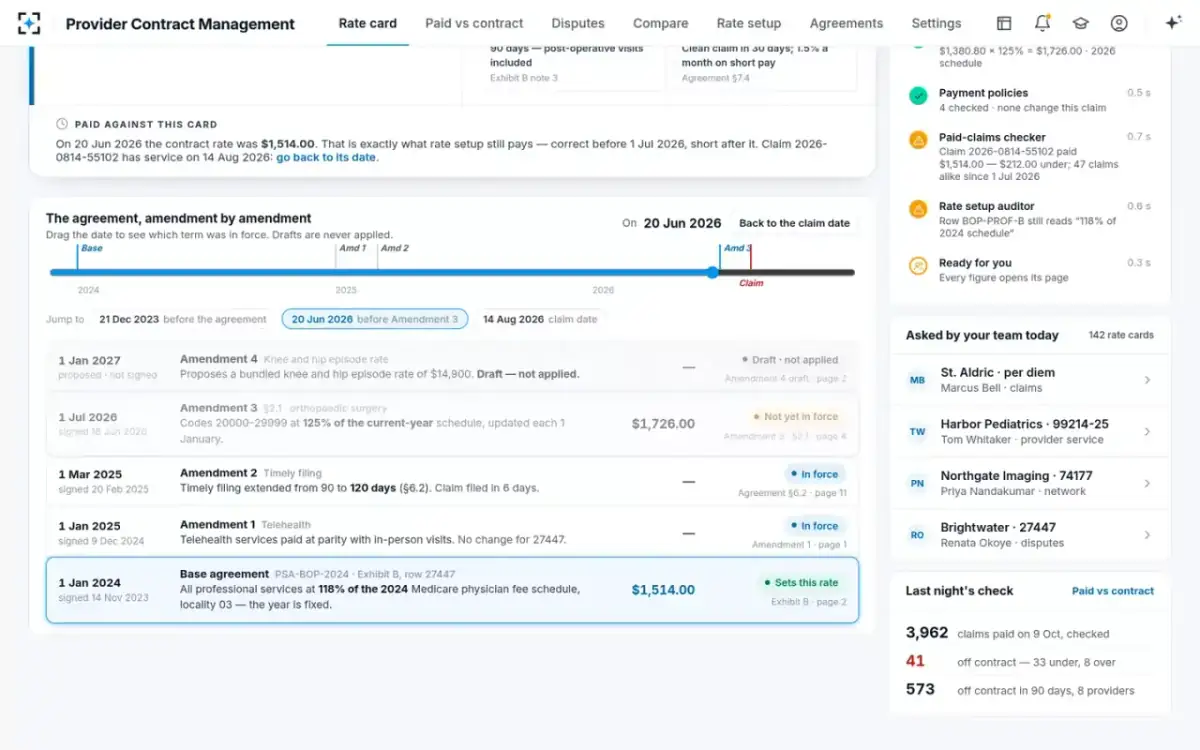This screenshot has height=750, width=1200.
Task: Click the green check icon for Payment policies
Action: tap(918, 96)
